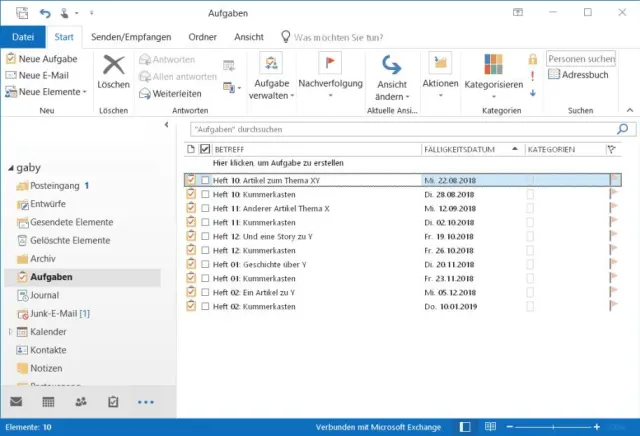Open the Datei tab

pos(23,37)
